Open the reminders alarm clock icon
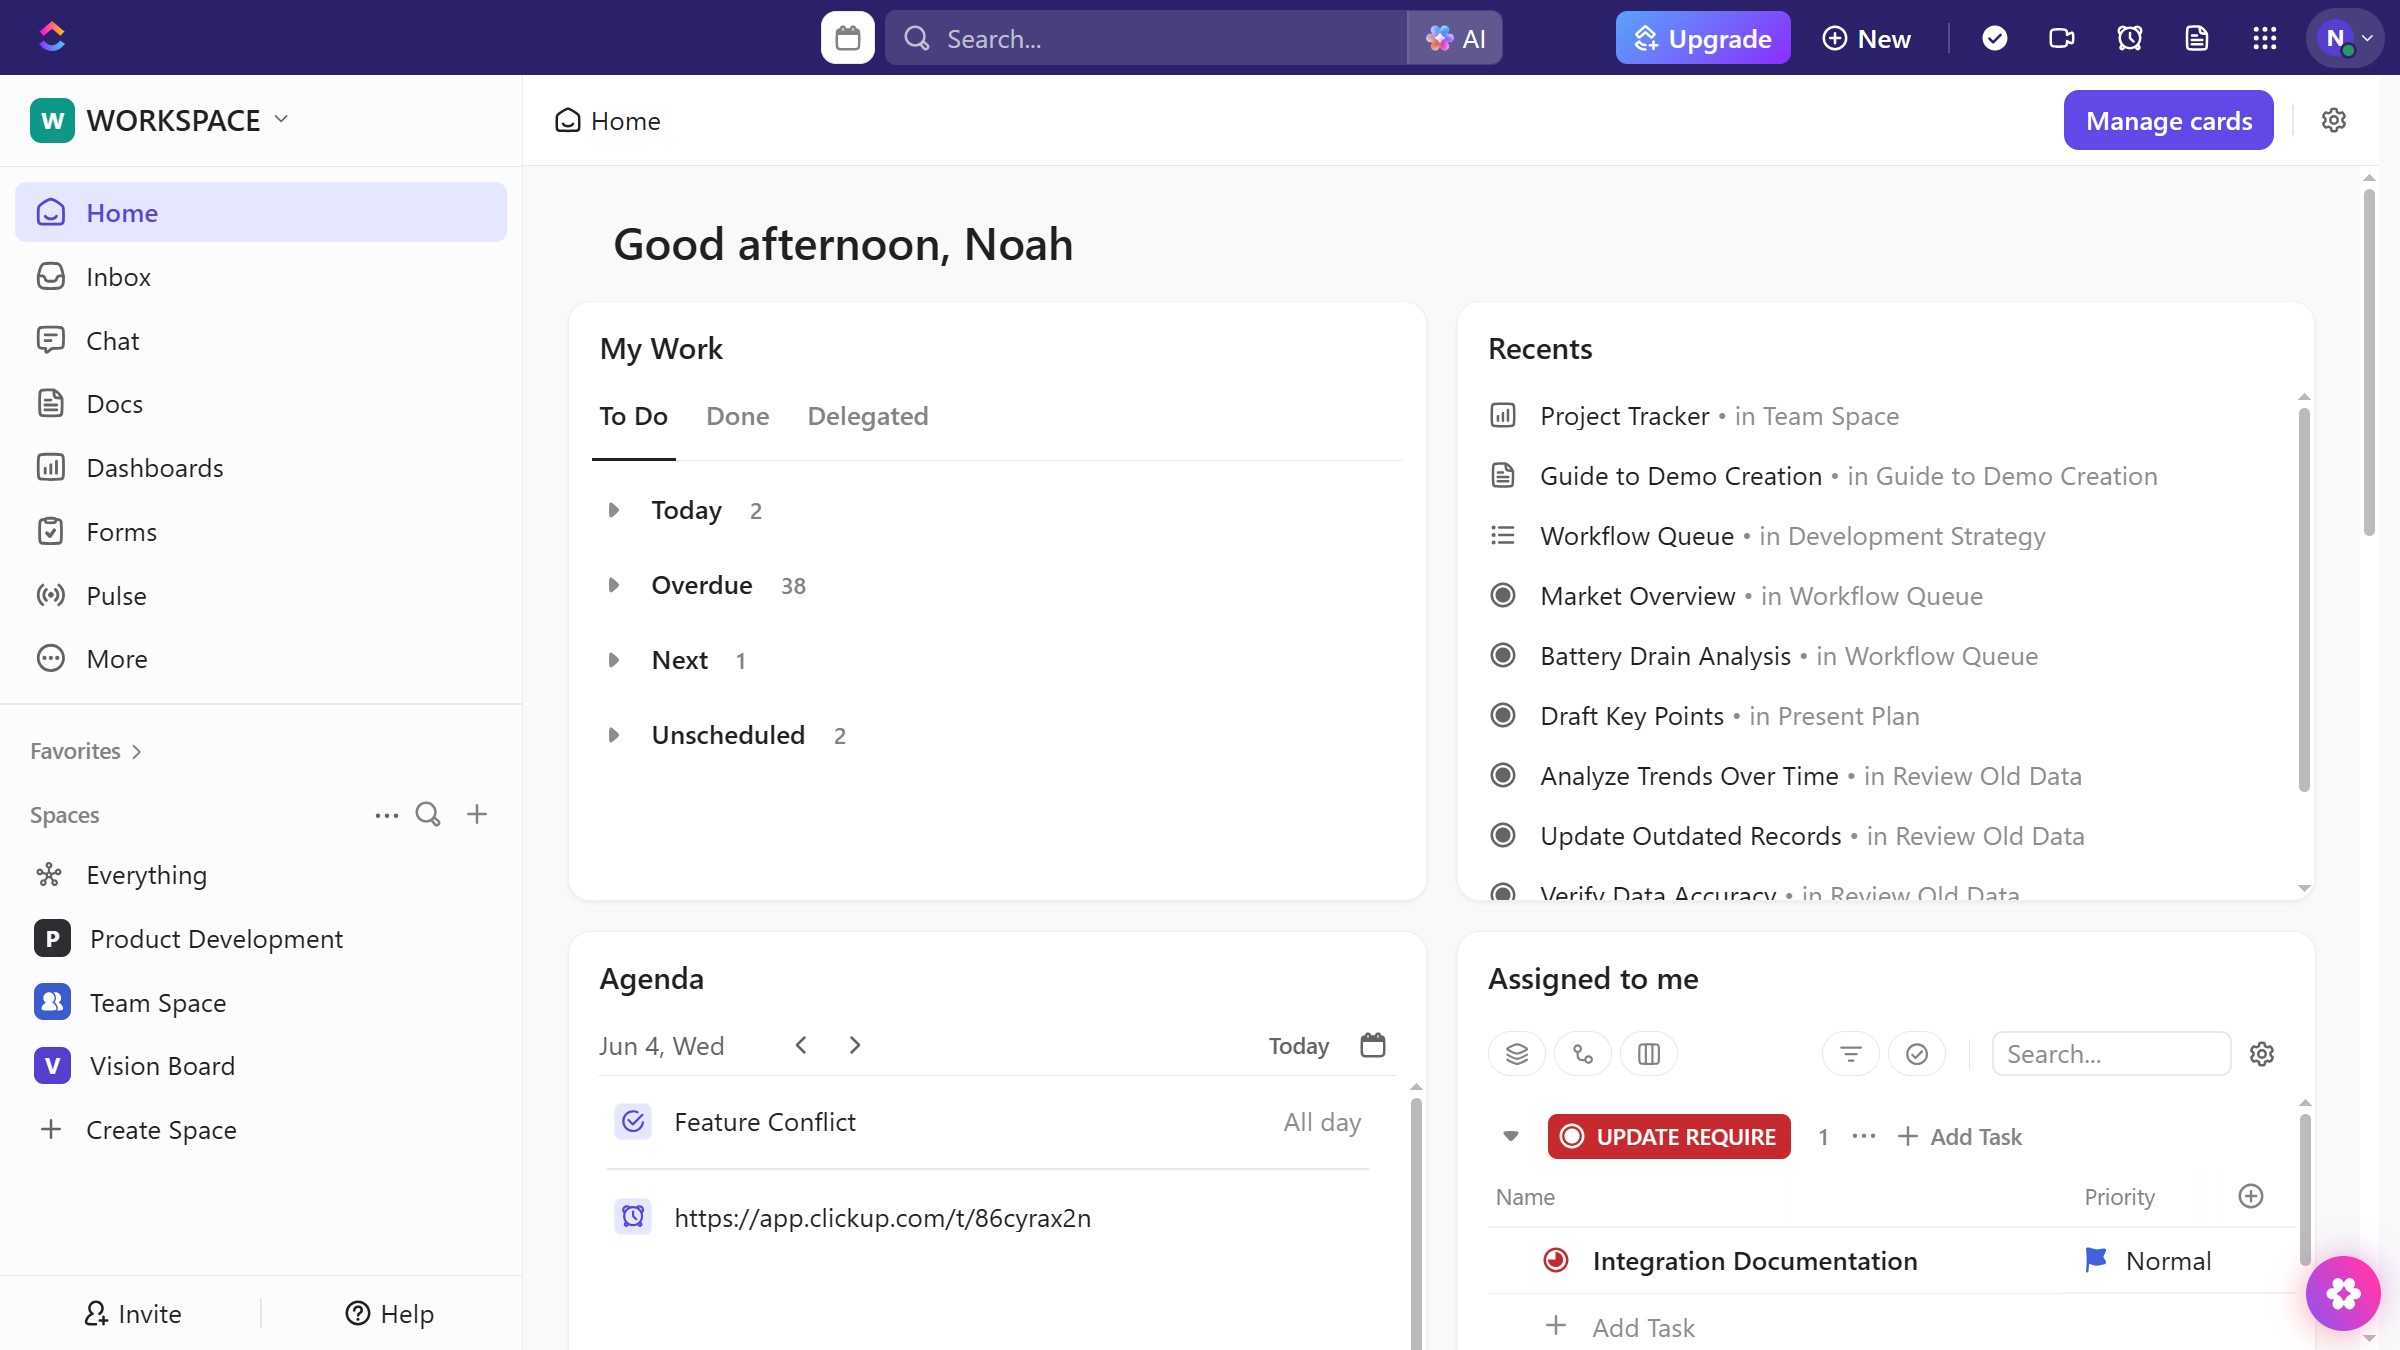Image resolution: width=2400 pixels, height=1350 pixels. (x=2129, y=38)
